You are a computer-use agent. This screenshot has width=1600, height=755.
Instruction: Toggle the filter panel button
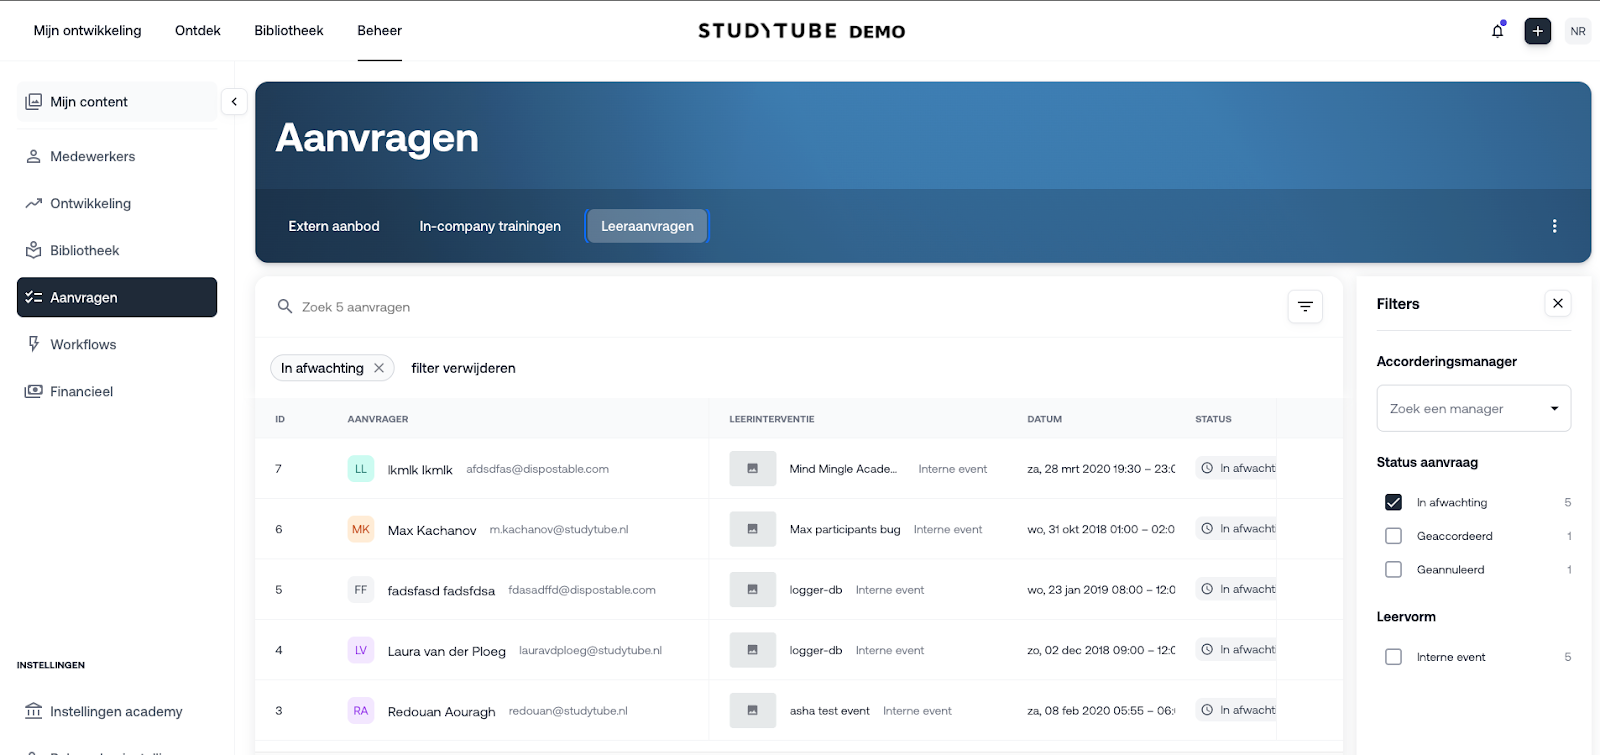pyautogui.click(x=1305, y=307)
